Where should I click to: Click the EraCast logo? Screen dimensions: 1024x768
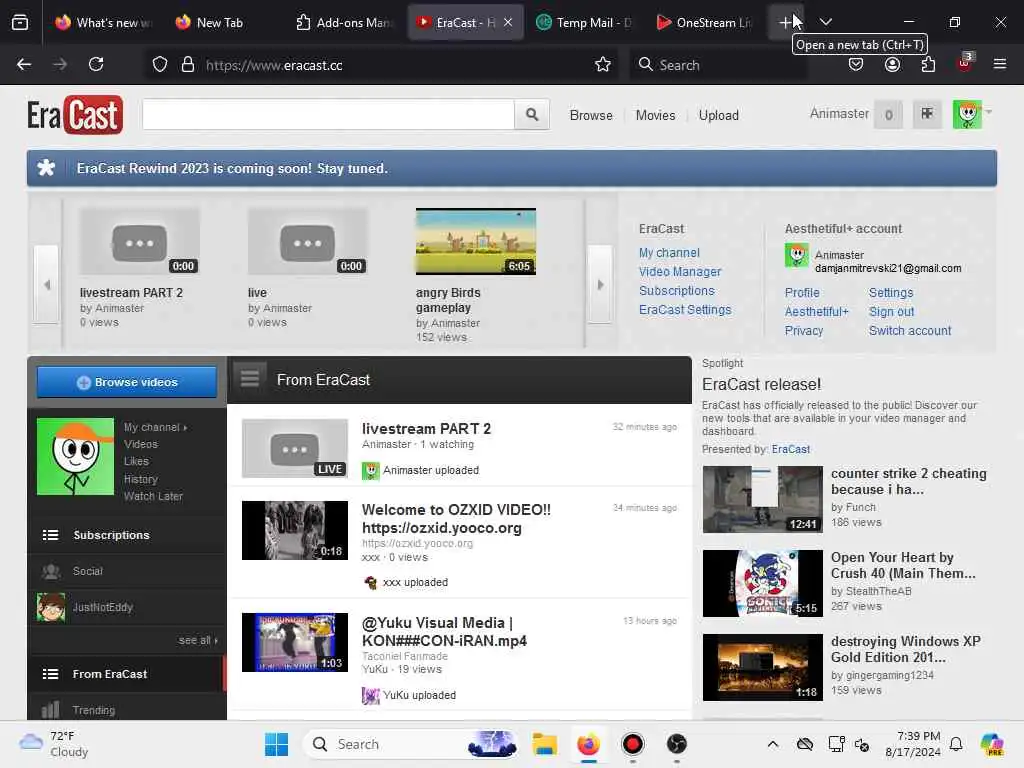pyautogui.click(x=74, y=115)
